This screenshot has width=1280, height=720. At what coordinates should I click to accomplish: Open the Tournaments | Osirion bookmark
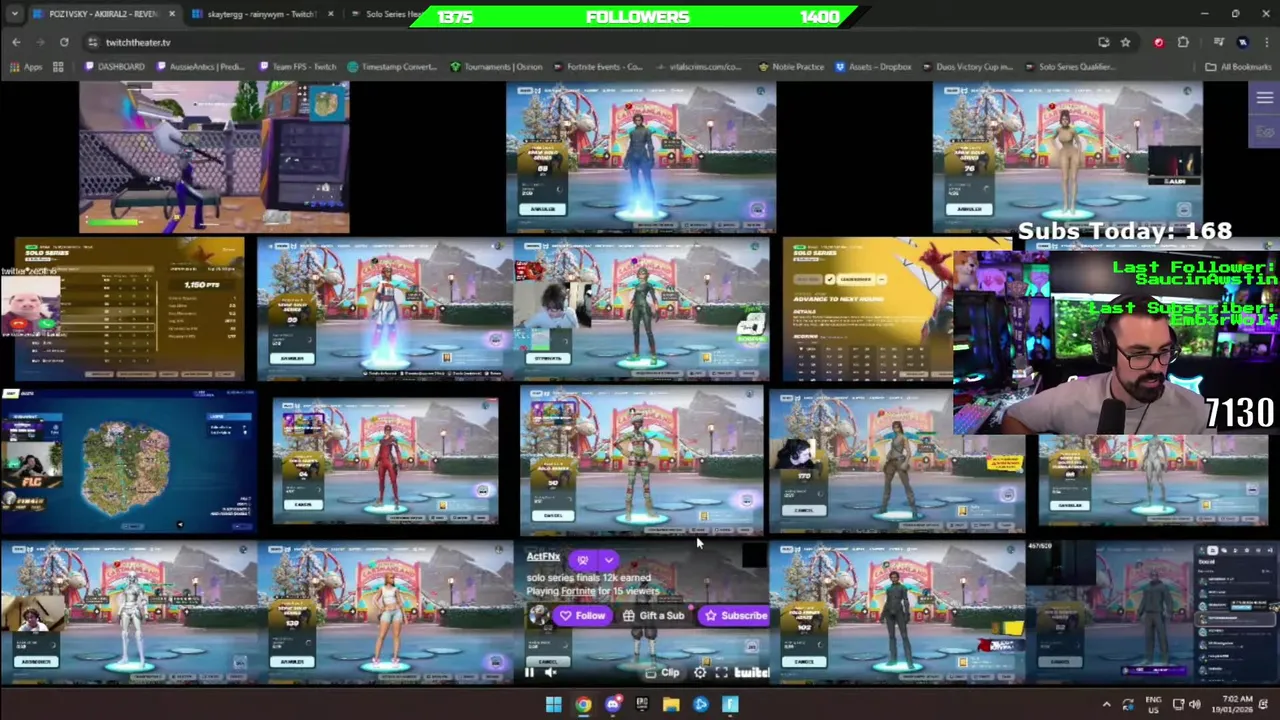496,67
